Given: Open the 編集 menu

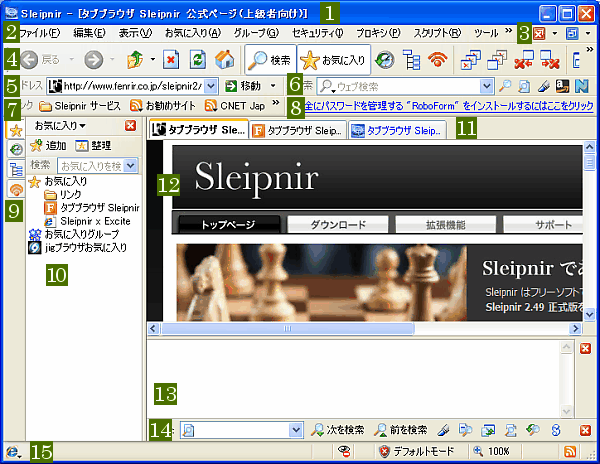Looking at the screenshot, I should [89, 33].
